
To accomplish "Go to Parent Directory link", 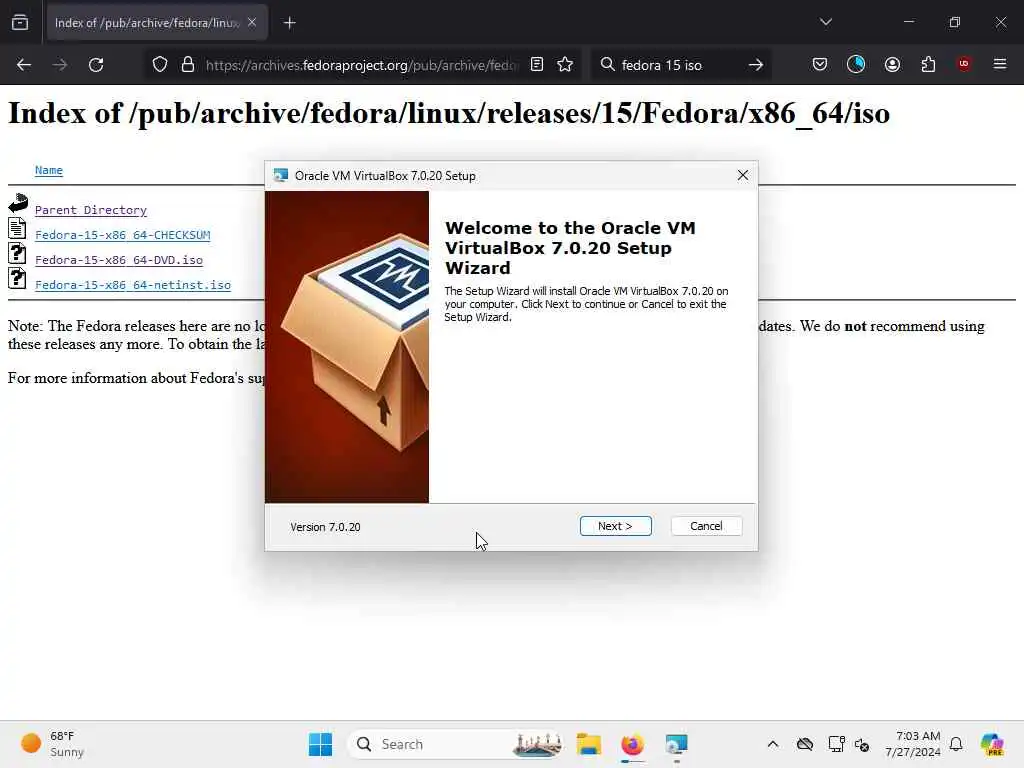I will [91, 210].
